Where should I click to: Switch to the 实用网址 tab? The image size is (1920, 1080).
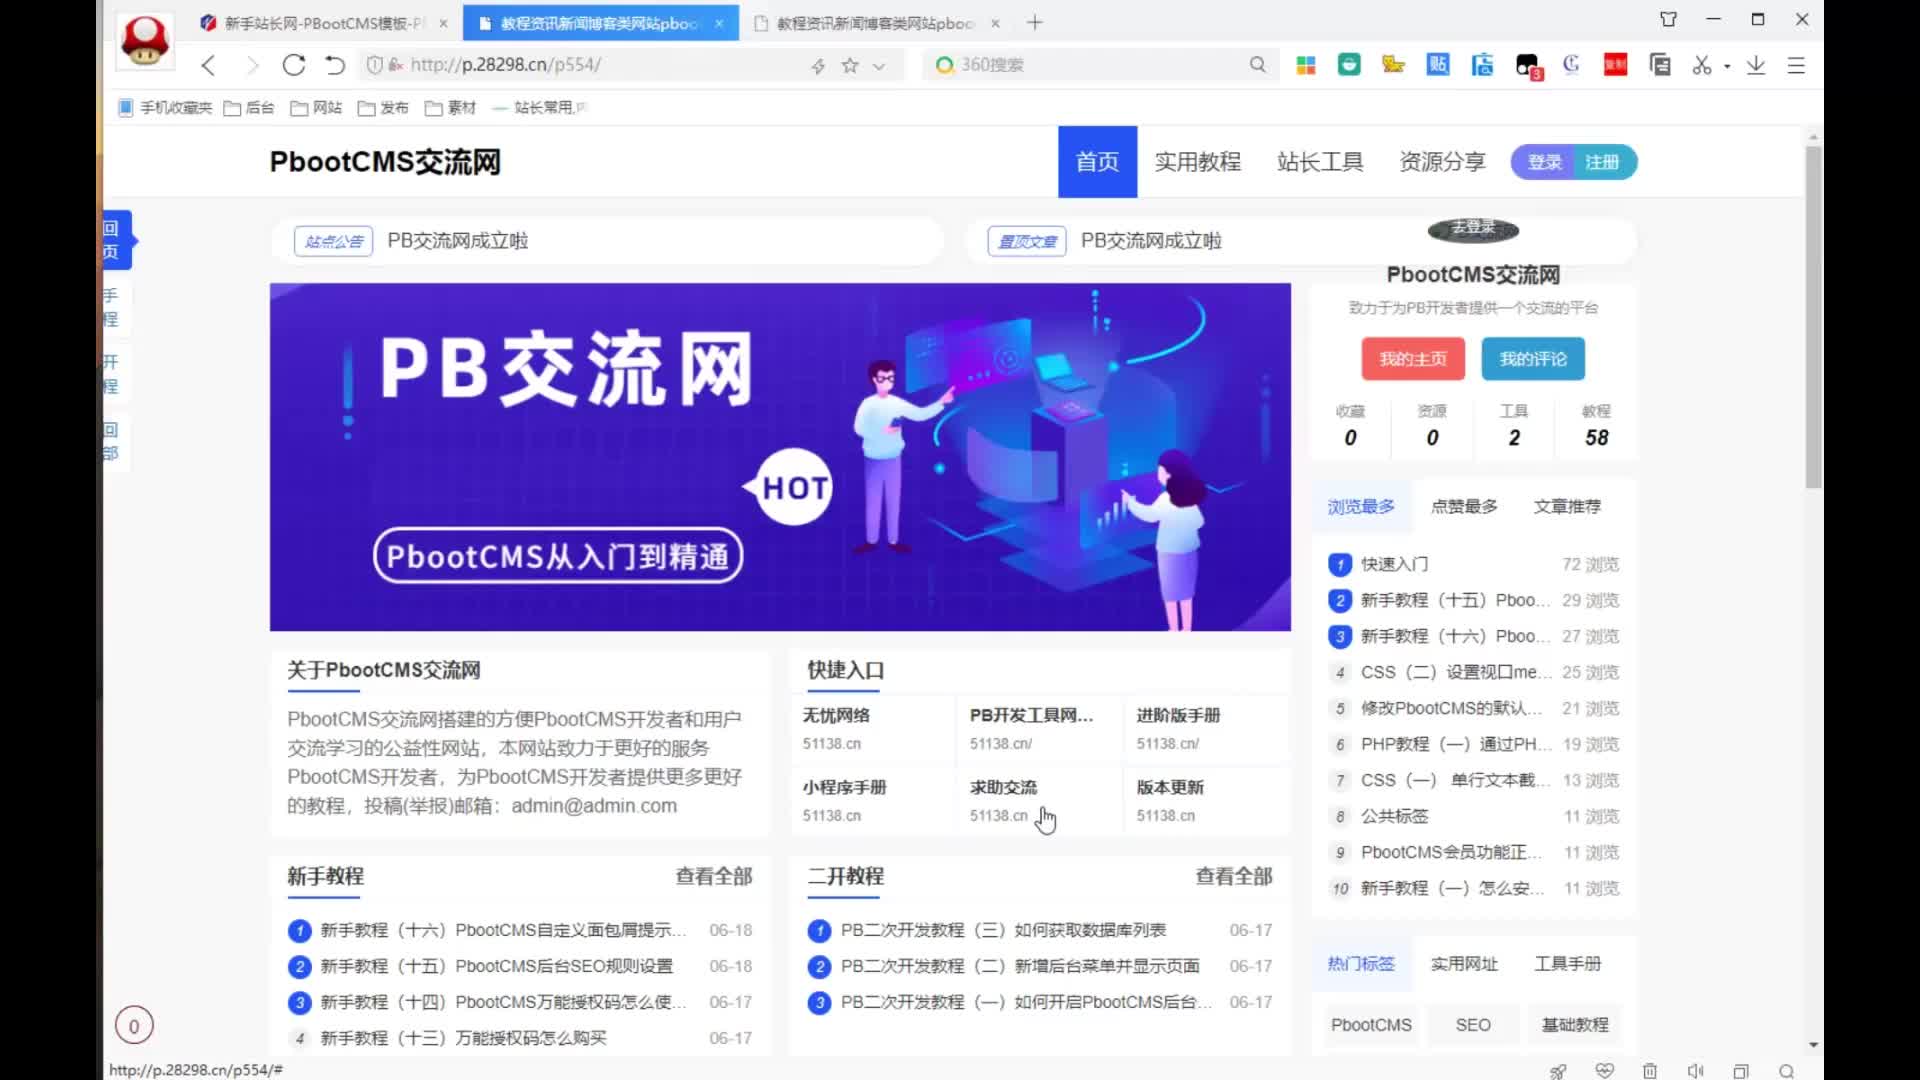1464,964
